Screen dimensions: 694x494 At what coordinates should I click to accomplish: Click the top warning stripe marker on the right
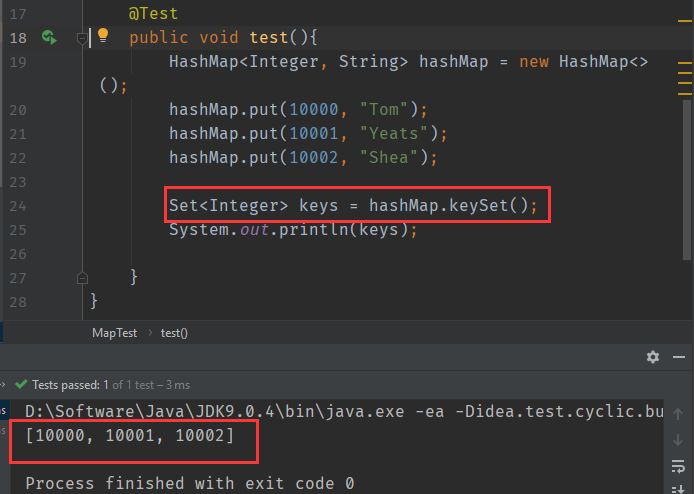click(685, 21)
